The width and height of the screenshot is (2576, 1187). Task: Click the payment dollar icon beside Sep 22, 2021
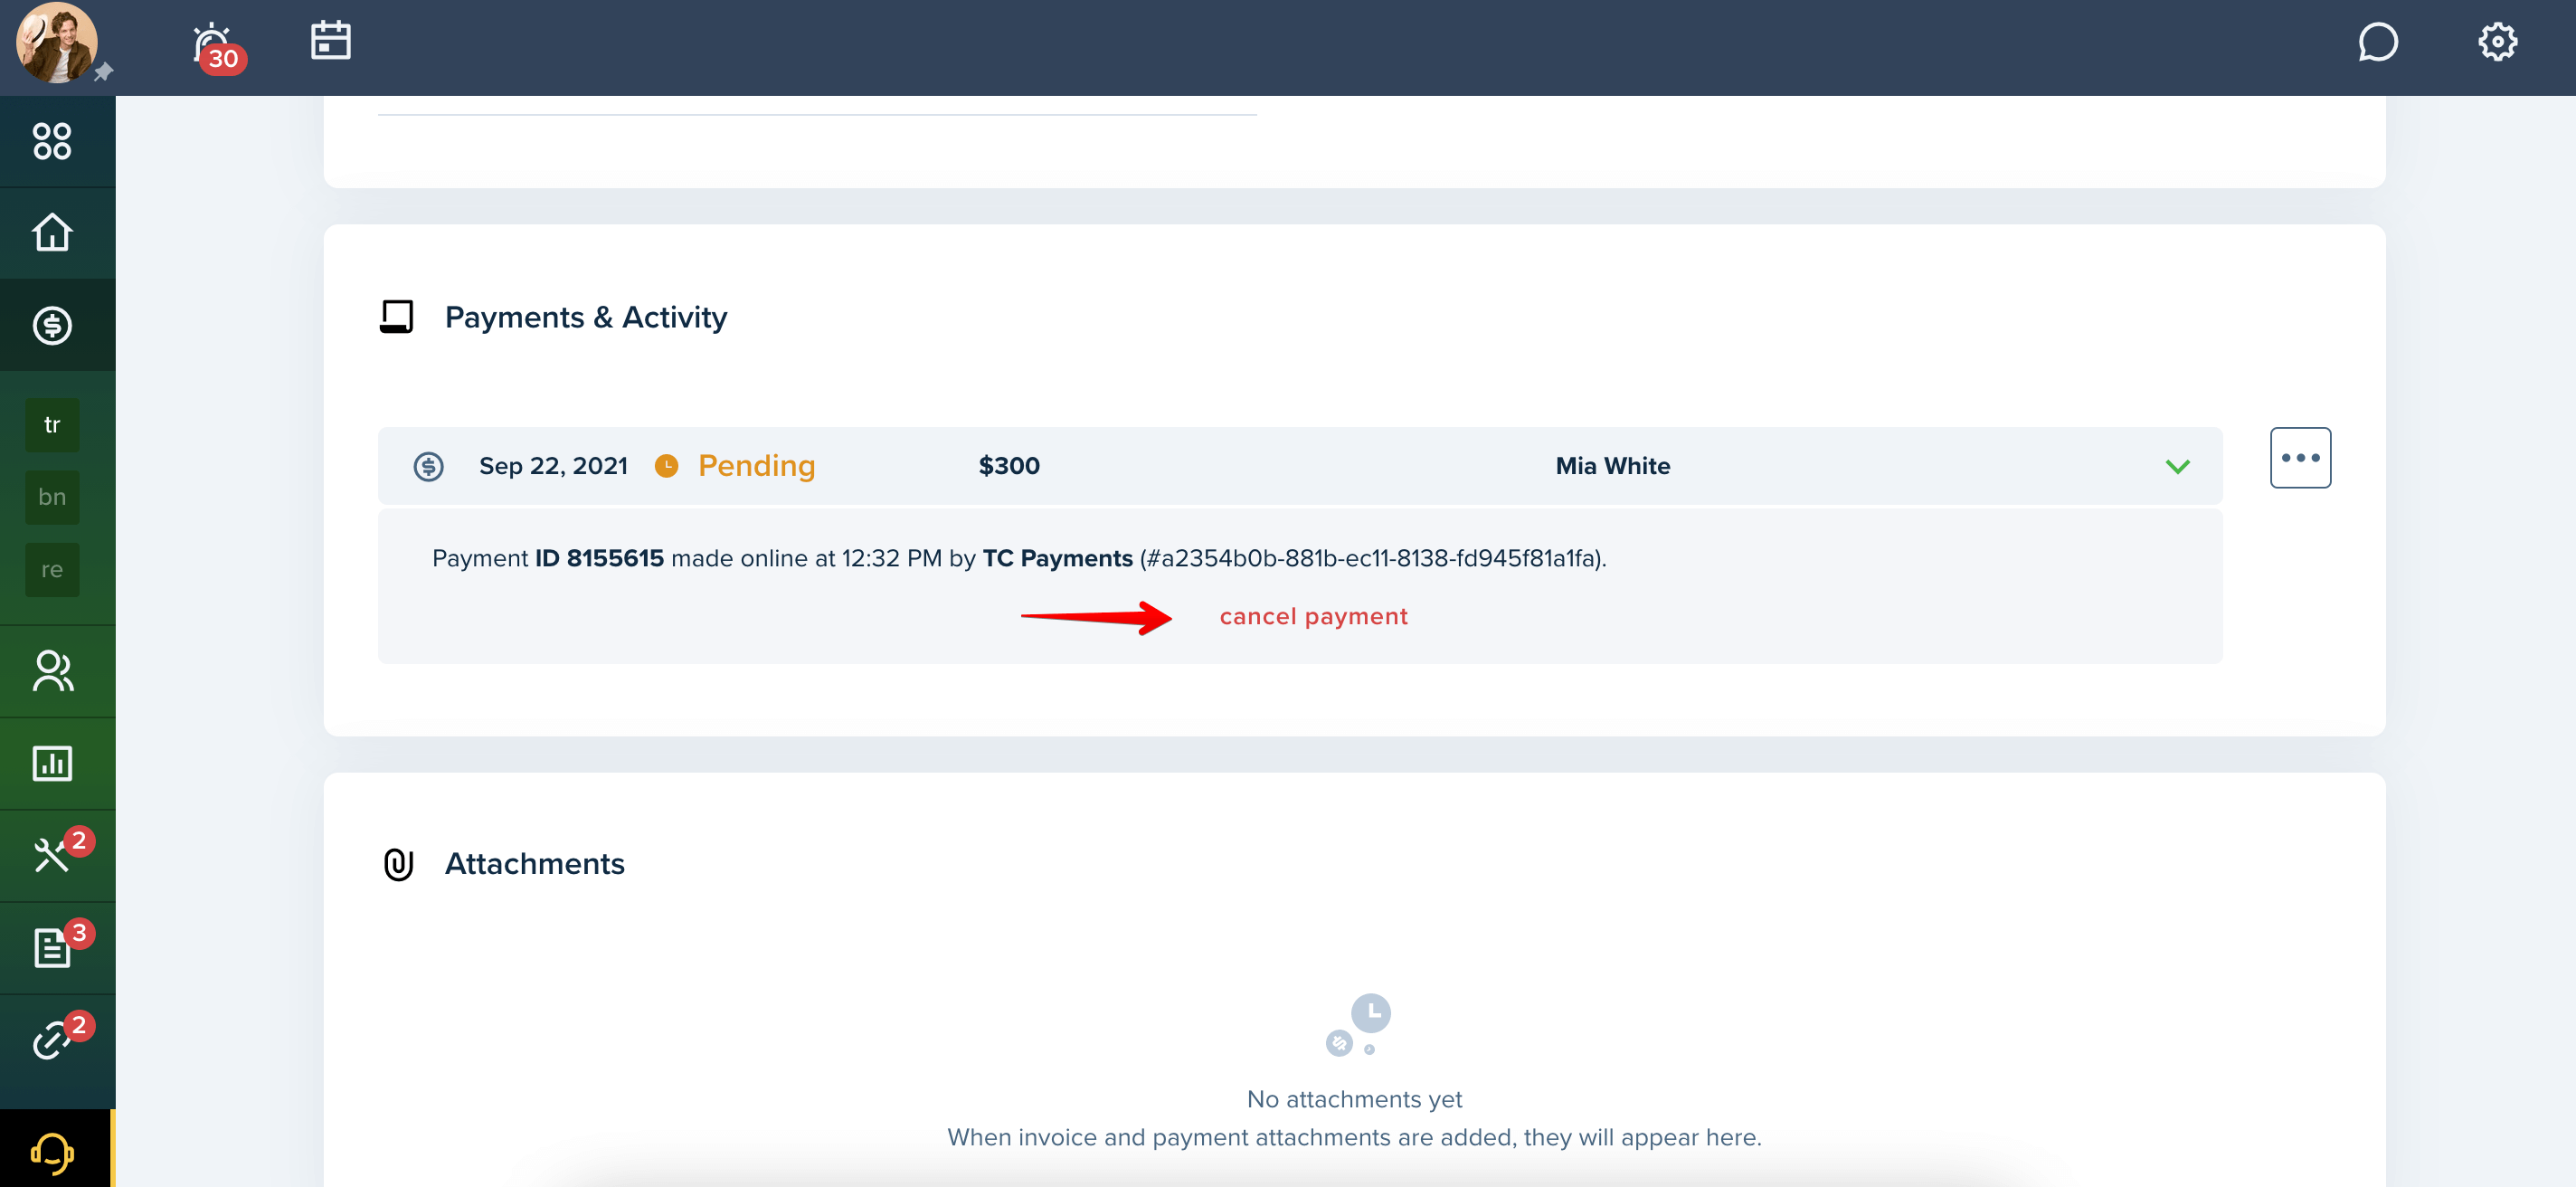coord(428,466)
